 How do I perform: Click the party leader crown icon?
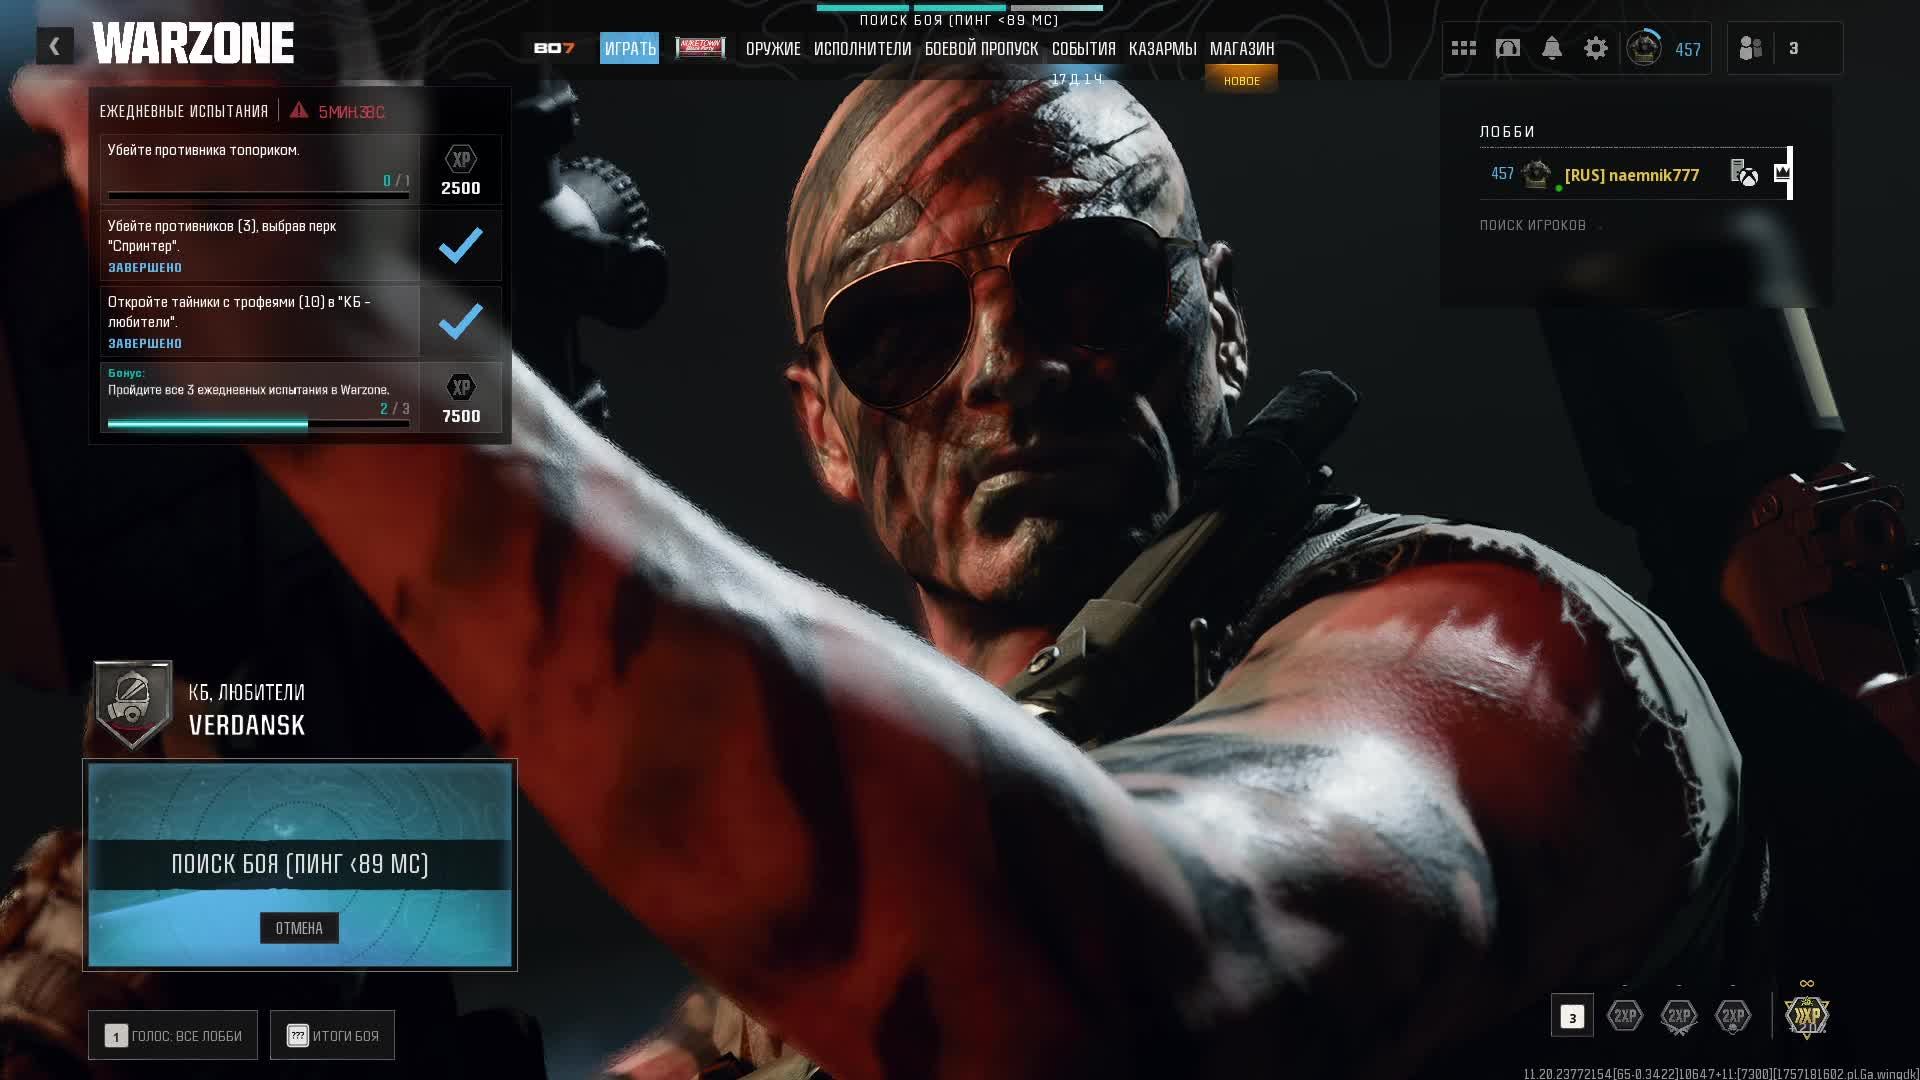coord(1782,172)
